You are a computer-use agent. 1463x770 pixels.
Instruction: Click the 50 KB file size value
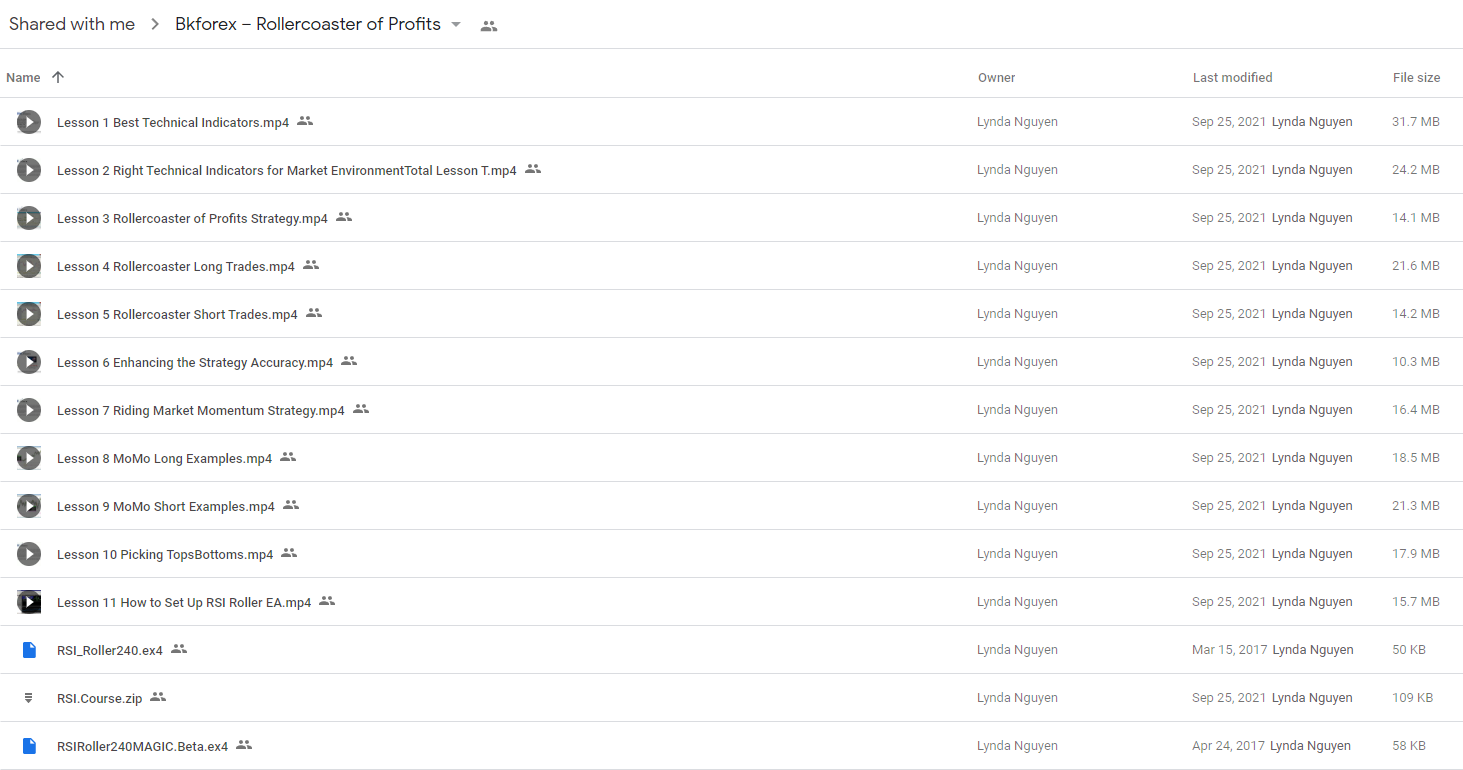pos(1409,650)
